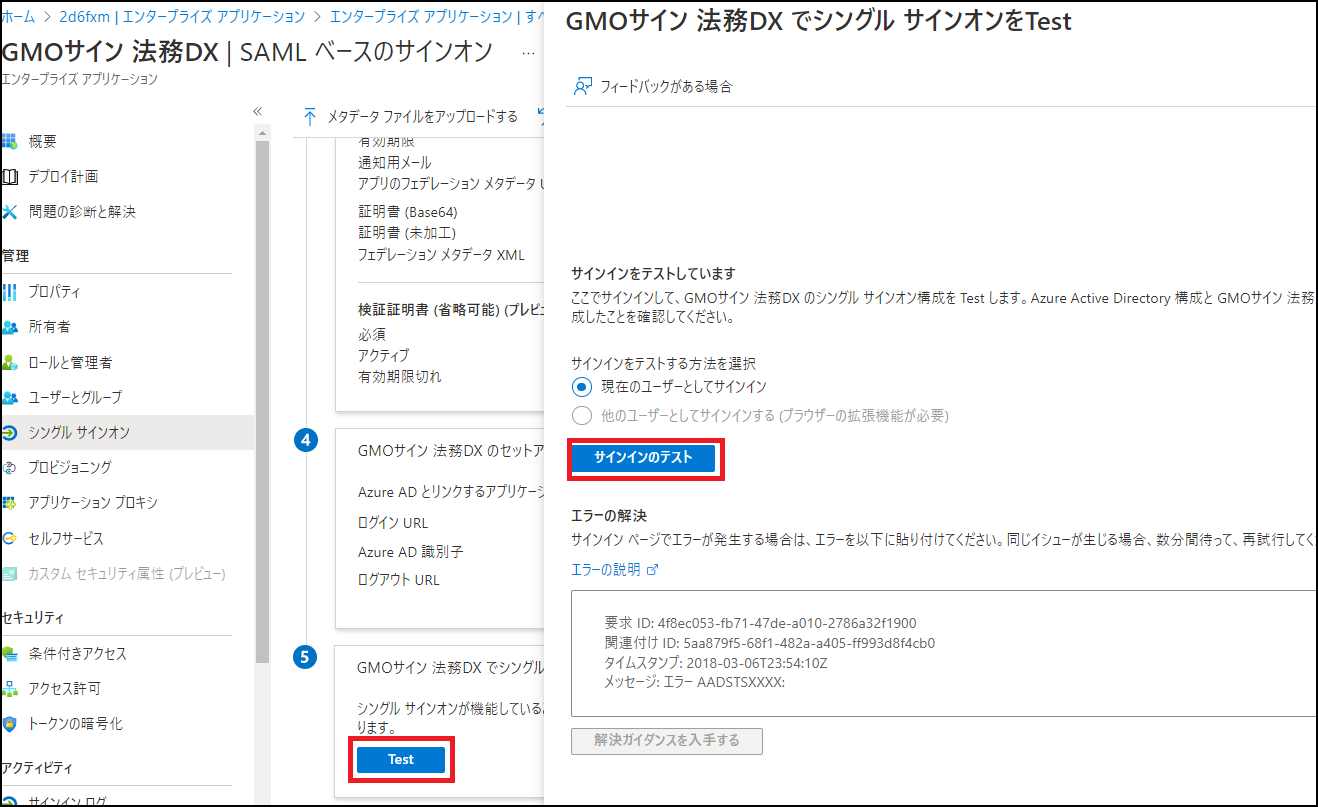Click the feedback person icon
Image resolution: width=1318 pixels, height=807 pixels.
[x=582, y=87]
